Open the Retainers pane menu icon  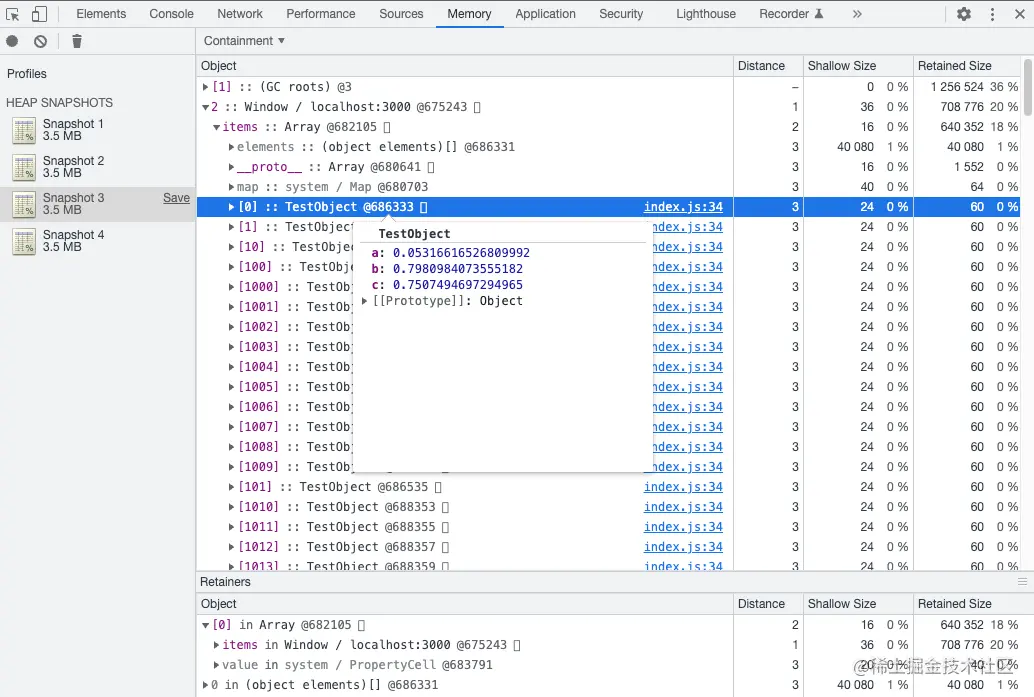(1022, 582)
